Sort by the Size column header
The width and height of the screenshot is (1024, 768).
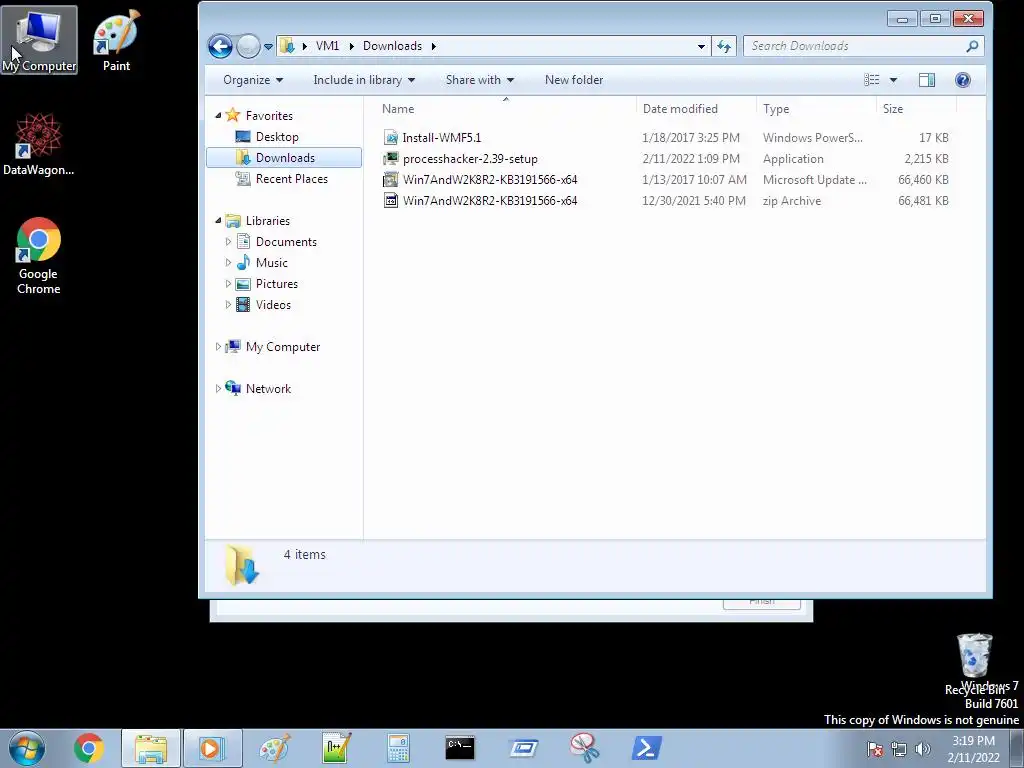(x=916, y=108)
